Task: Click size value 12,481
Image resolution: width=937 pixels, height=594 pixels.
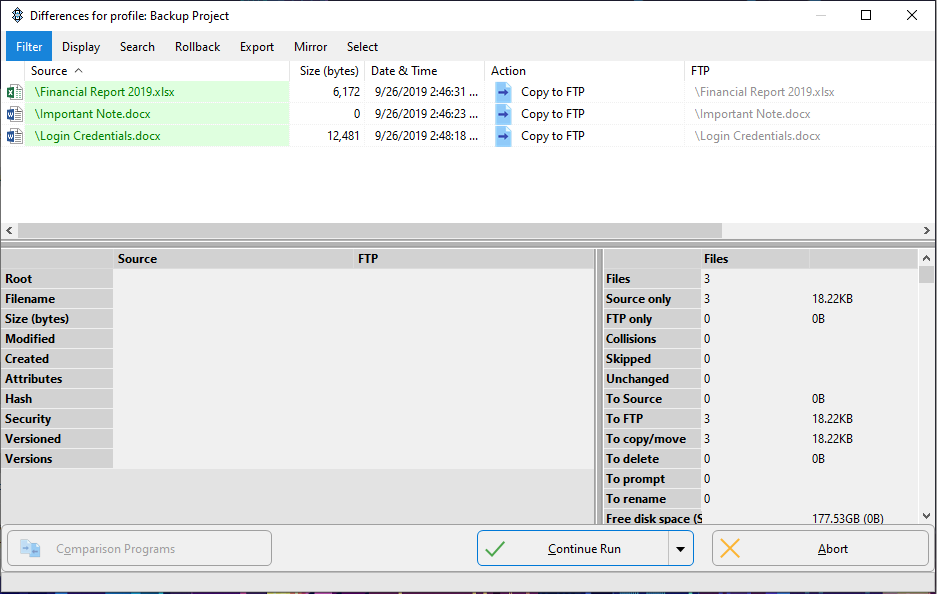Action: click(x=344, y=136)
